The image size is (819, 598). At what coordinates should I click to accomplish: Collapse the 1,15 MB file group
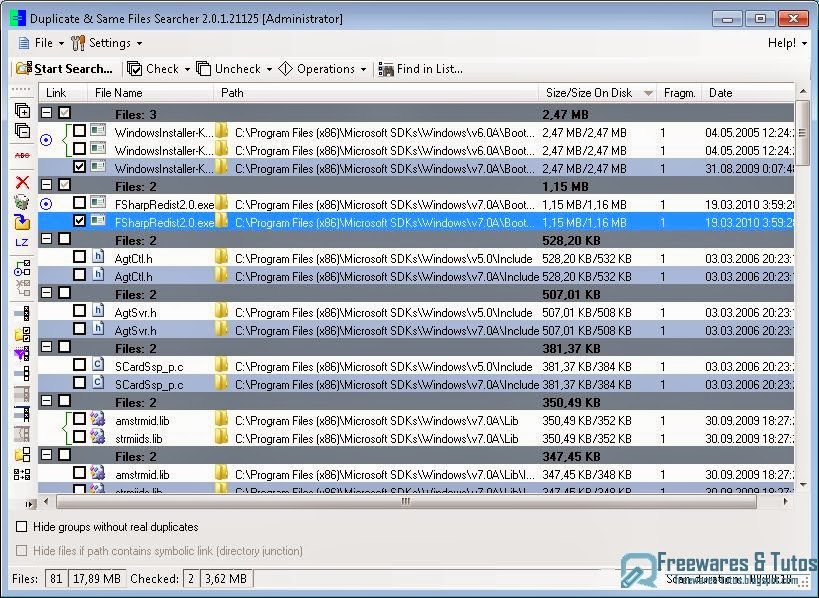coord(46,184)
